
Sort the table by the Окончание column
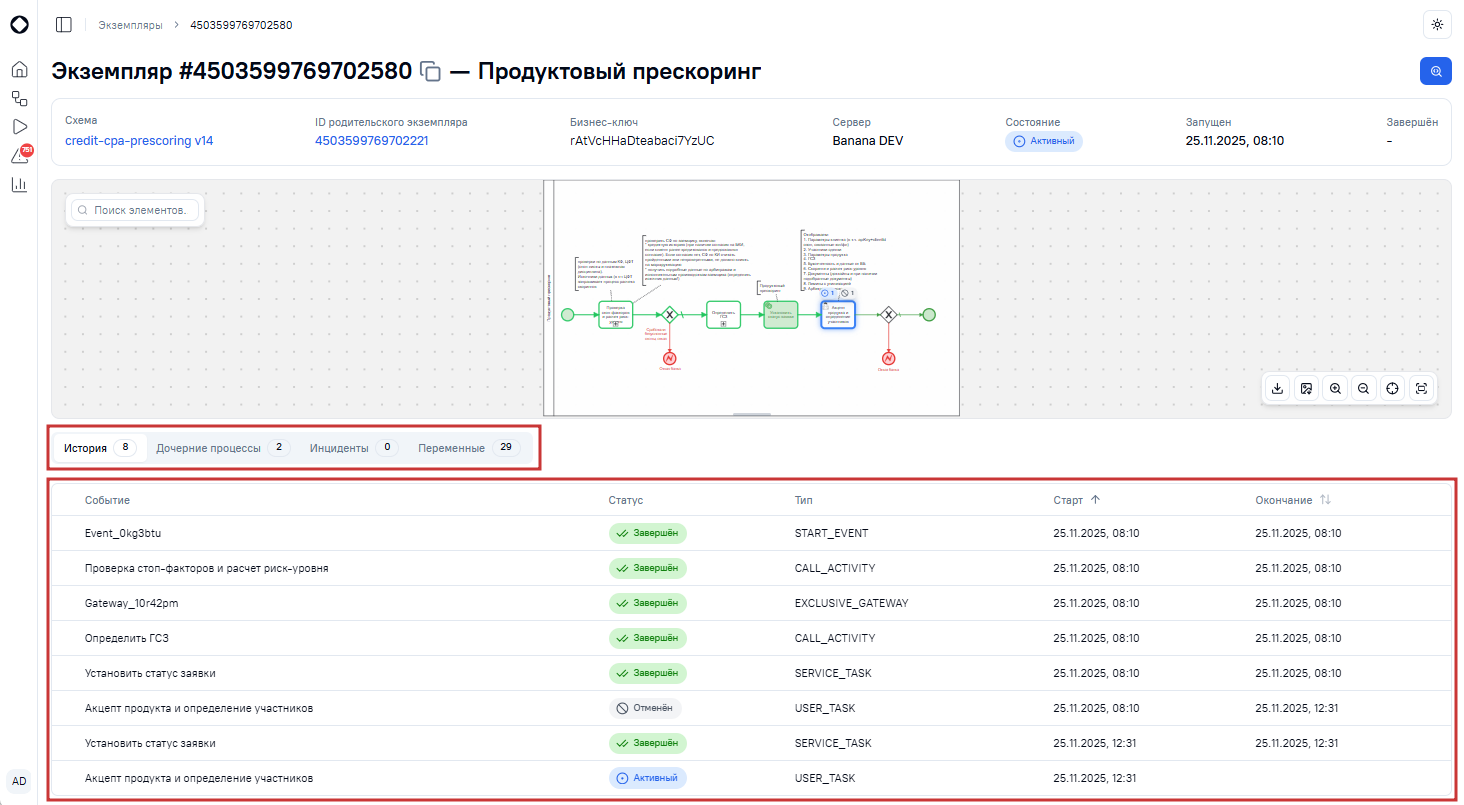point(1293,500)
